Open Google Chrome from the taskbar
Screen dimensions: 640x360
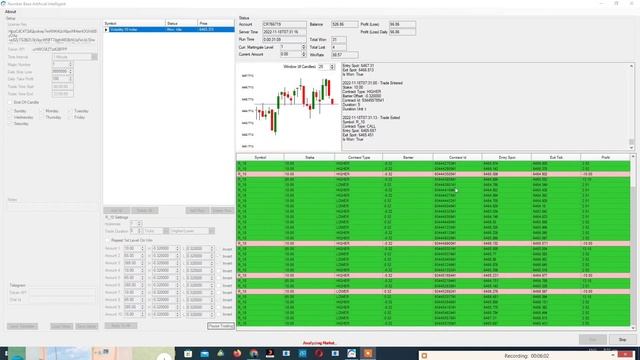coord(253,353)
